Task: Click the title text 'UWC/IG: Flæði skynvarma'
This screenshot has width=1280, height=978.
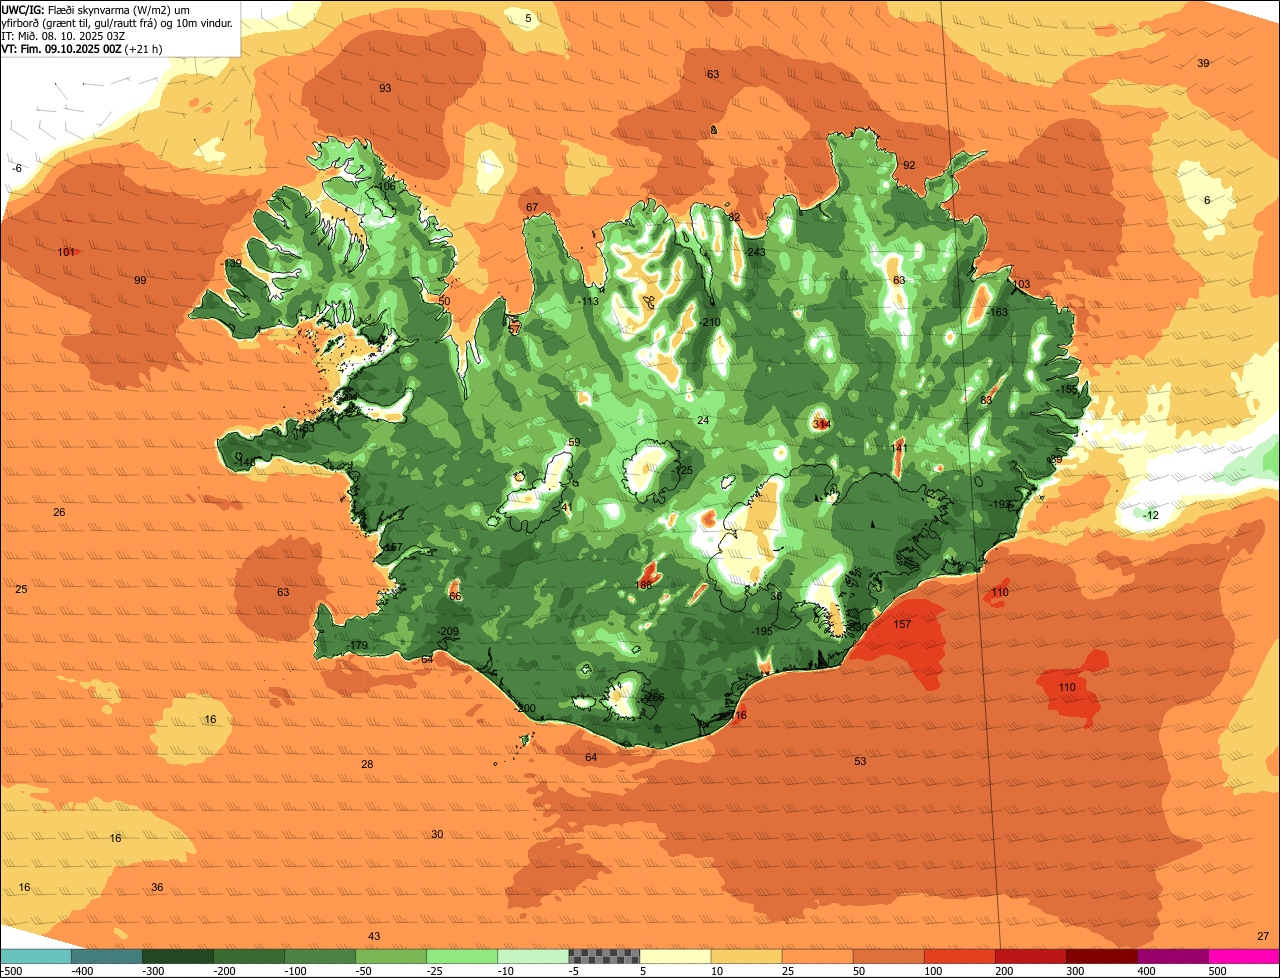Action: [66, 9]
